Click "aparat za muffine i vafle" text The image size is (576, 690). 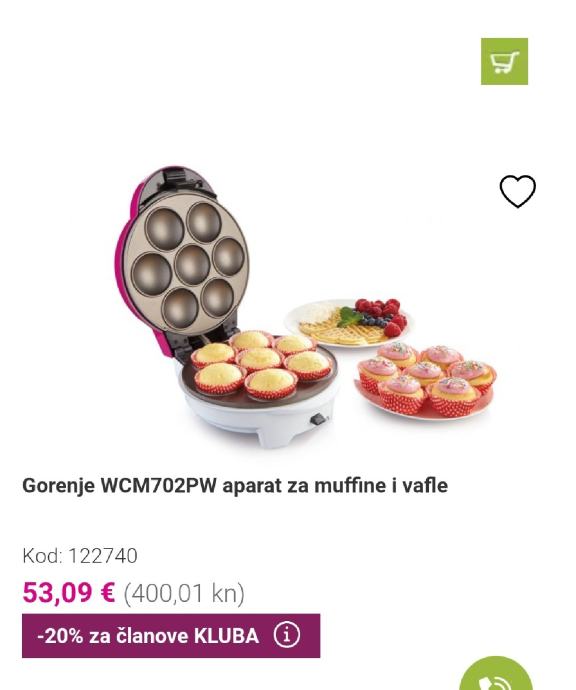(335, 486)
